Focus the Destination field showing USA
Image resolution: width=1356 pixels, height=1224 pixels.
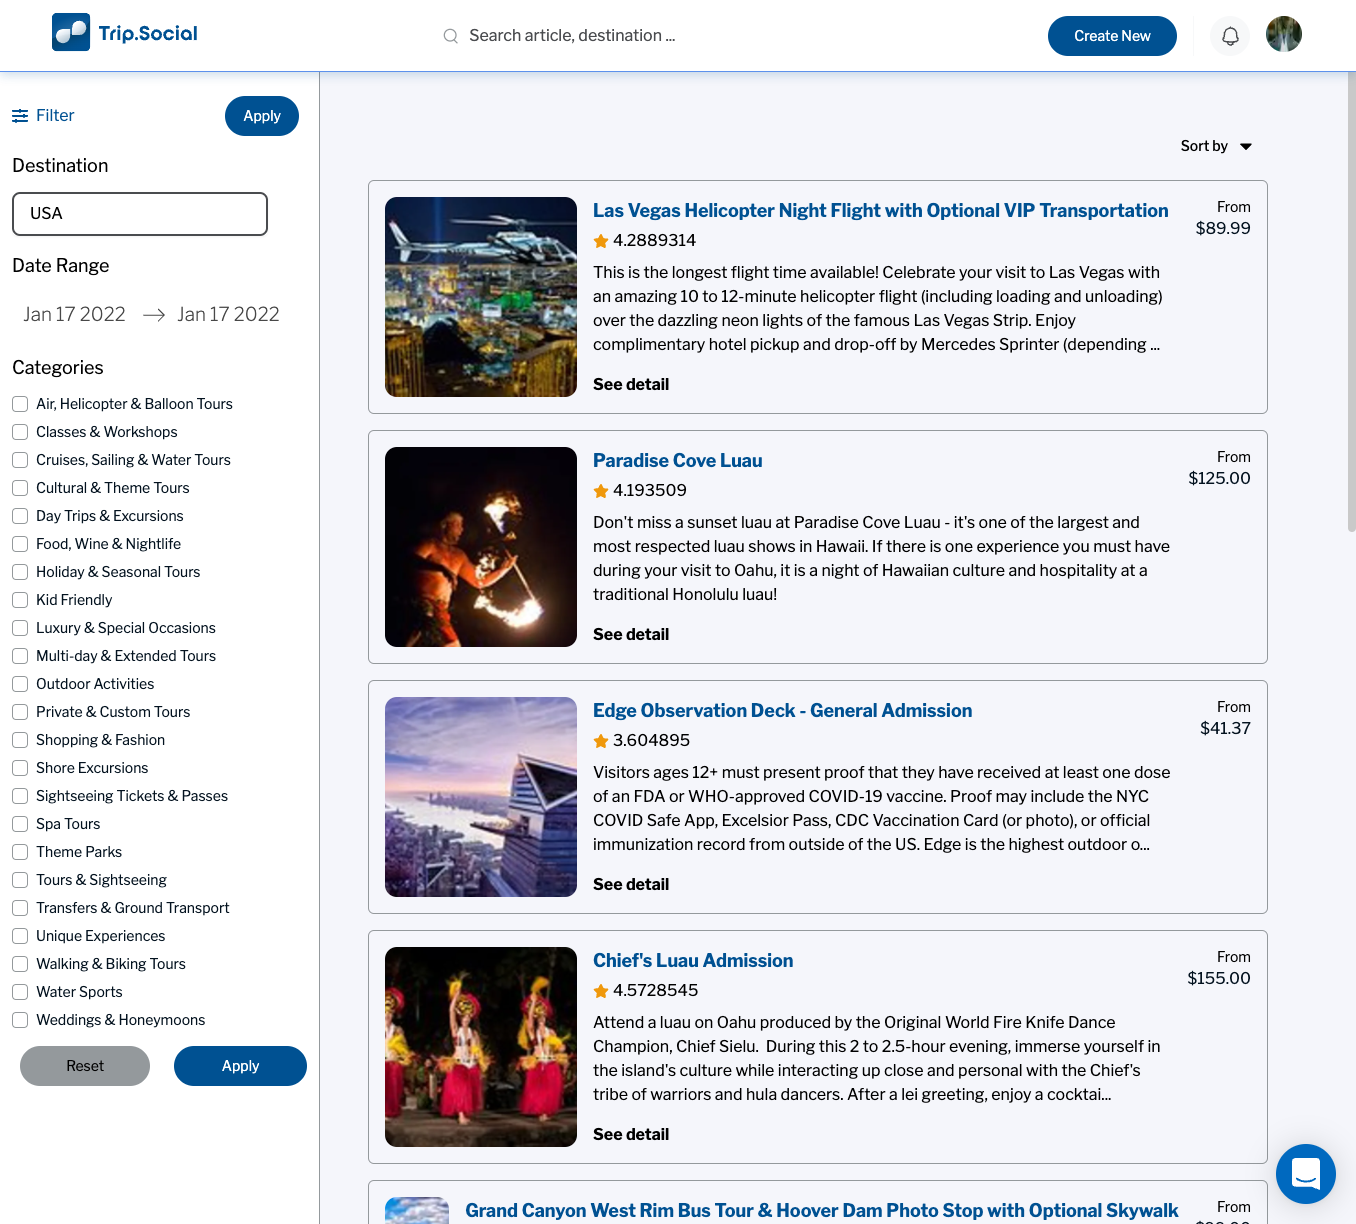pos(140,214)
